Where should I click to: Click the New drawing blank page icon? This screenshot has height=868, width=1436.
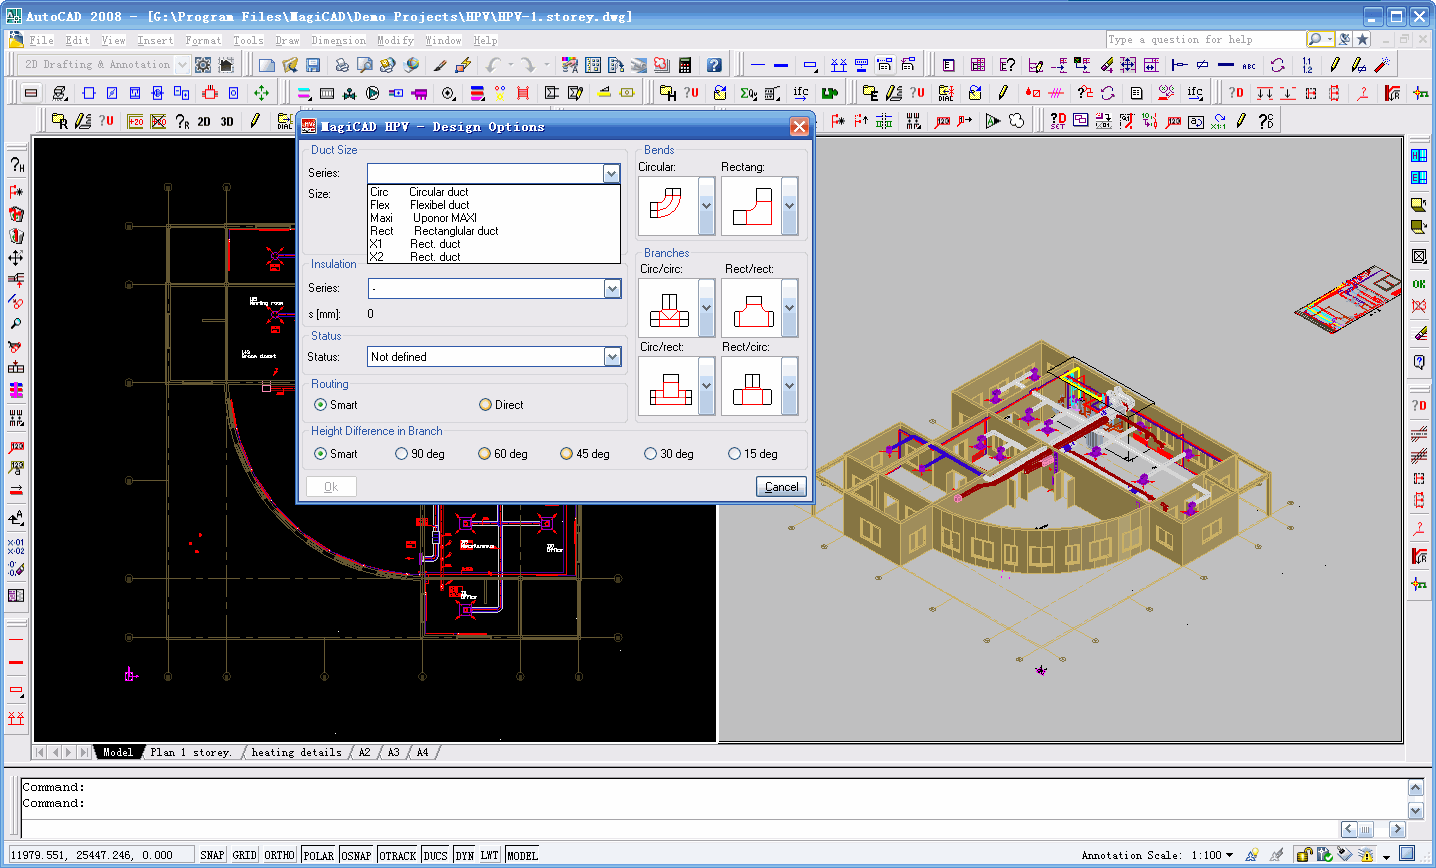click(267, 65)
